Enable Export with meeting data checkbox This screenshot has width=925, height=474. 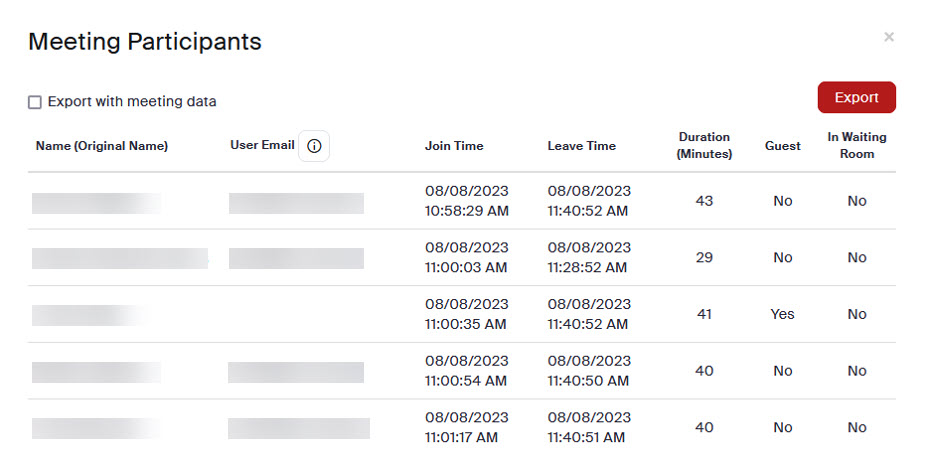click(35, 102)
